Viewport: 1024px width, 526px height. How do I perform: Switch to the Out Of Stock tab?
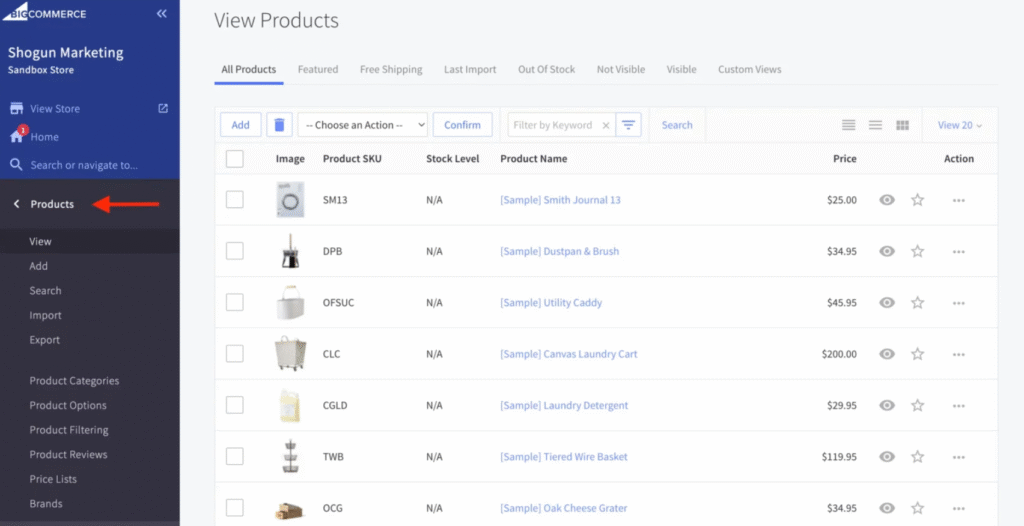[546, 69]
